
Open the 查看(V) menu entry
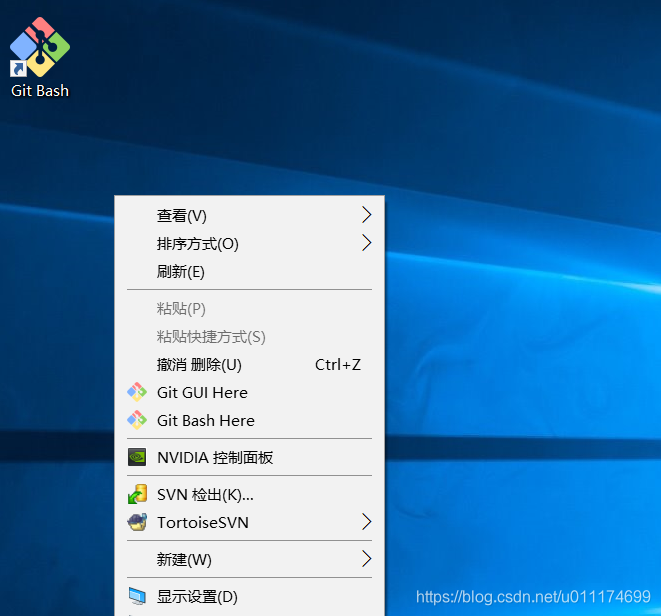[250, 215]
